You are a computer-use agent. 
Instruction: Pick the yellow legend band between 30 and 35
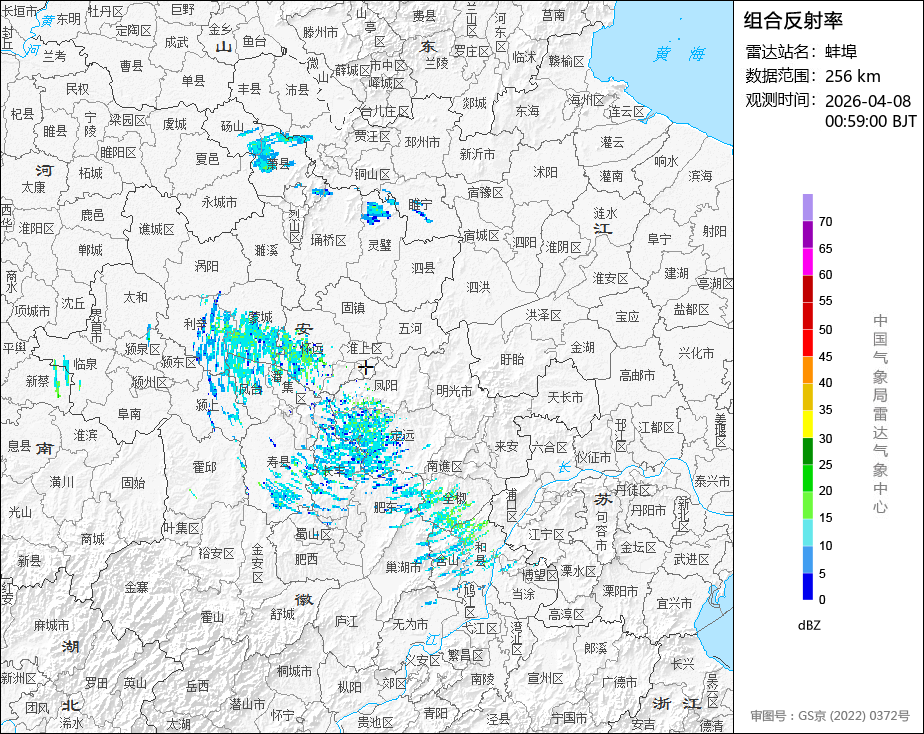coord(807,424)
